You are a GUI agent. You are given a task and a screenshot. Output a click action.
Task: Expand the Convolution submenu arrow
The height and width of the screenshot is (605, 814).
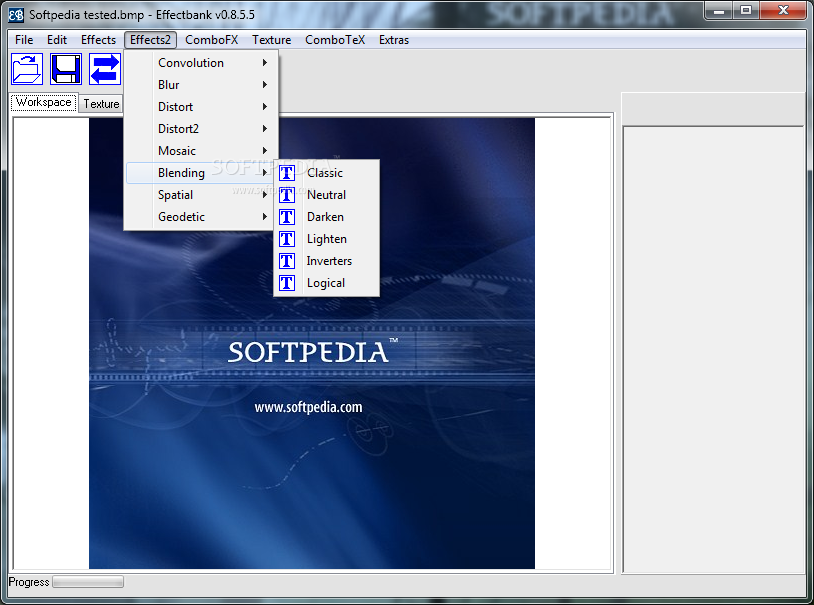[x=265, y=63]
